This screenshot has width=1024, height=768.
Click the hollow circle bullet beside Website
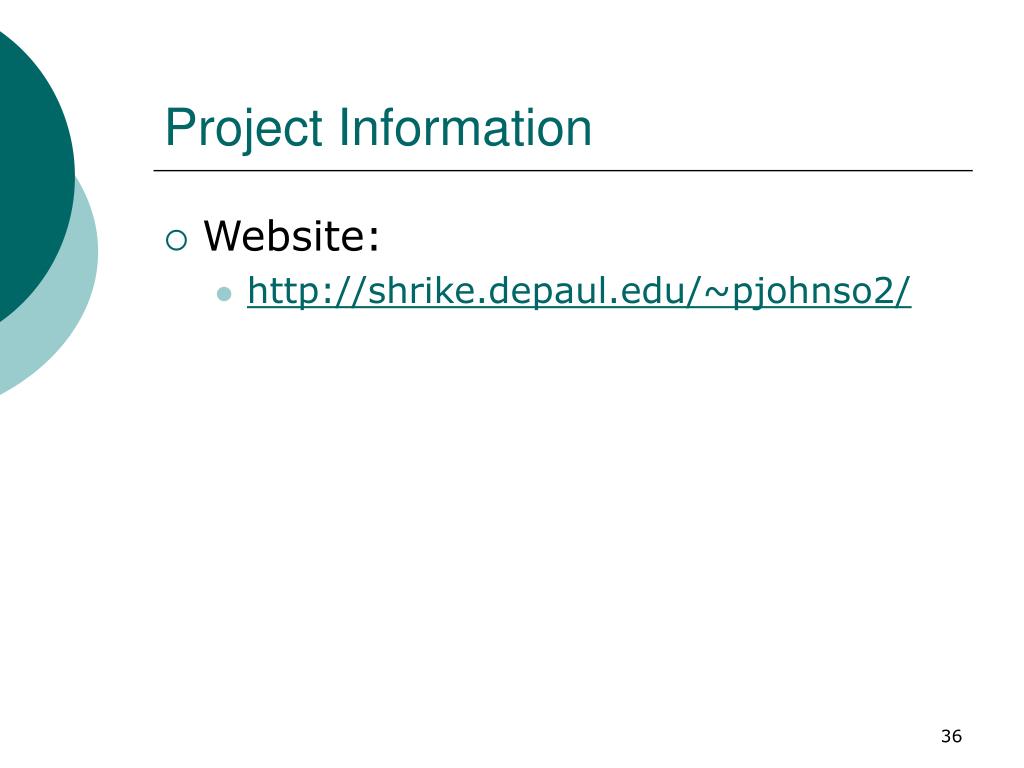176,240
